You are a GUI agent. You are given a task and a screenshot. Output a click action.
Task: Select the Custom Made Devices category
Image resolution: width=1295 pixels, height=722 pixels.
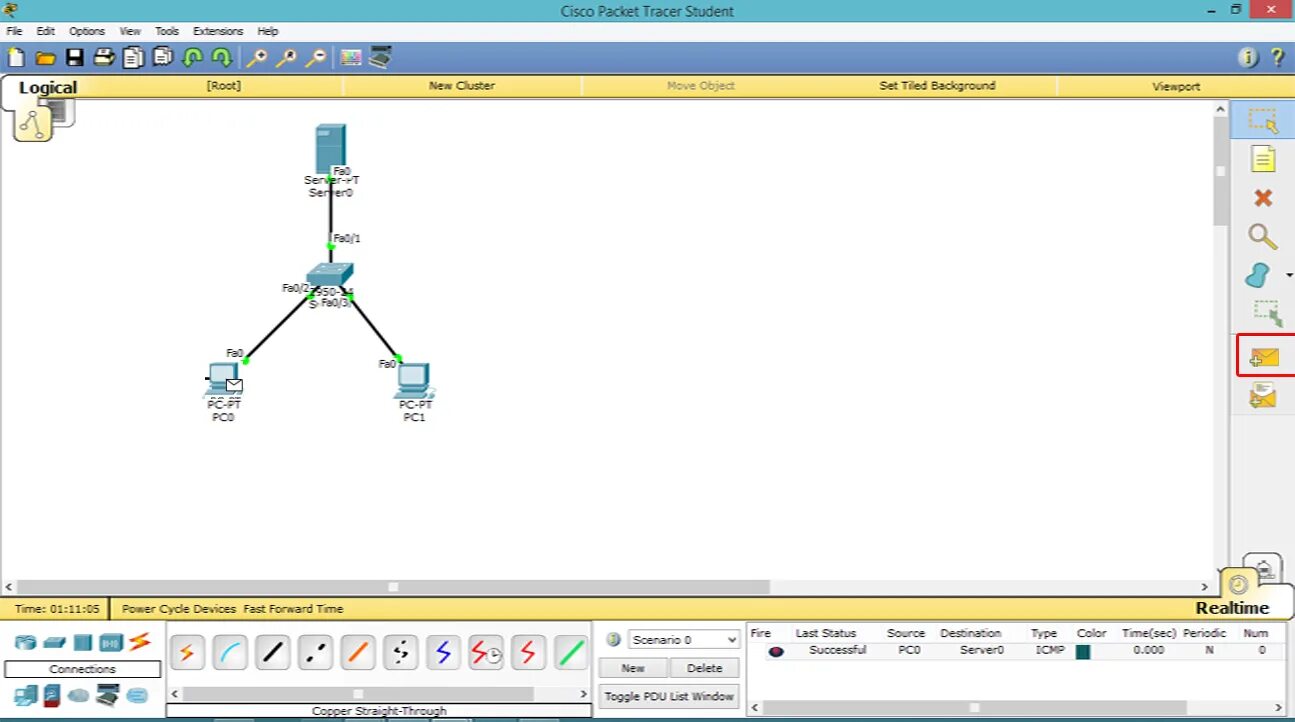point(107,695)
